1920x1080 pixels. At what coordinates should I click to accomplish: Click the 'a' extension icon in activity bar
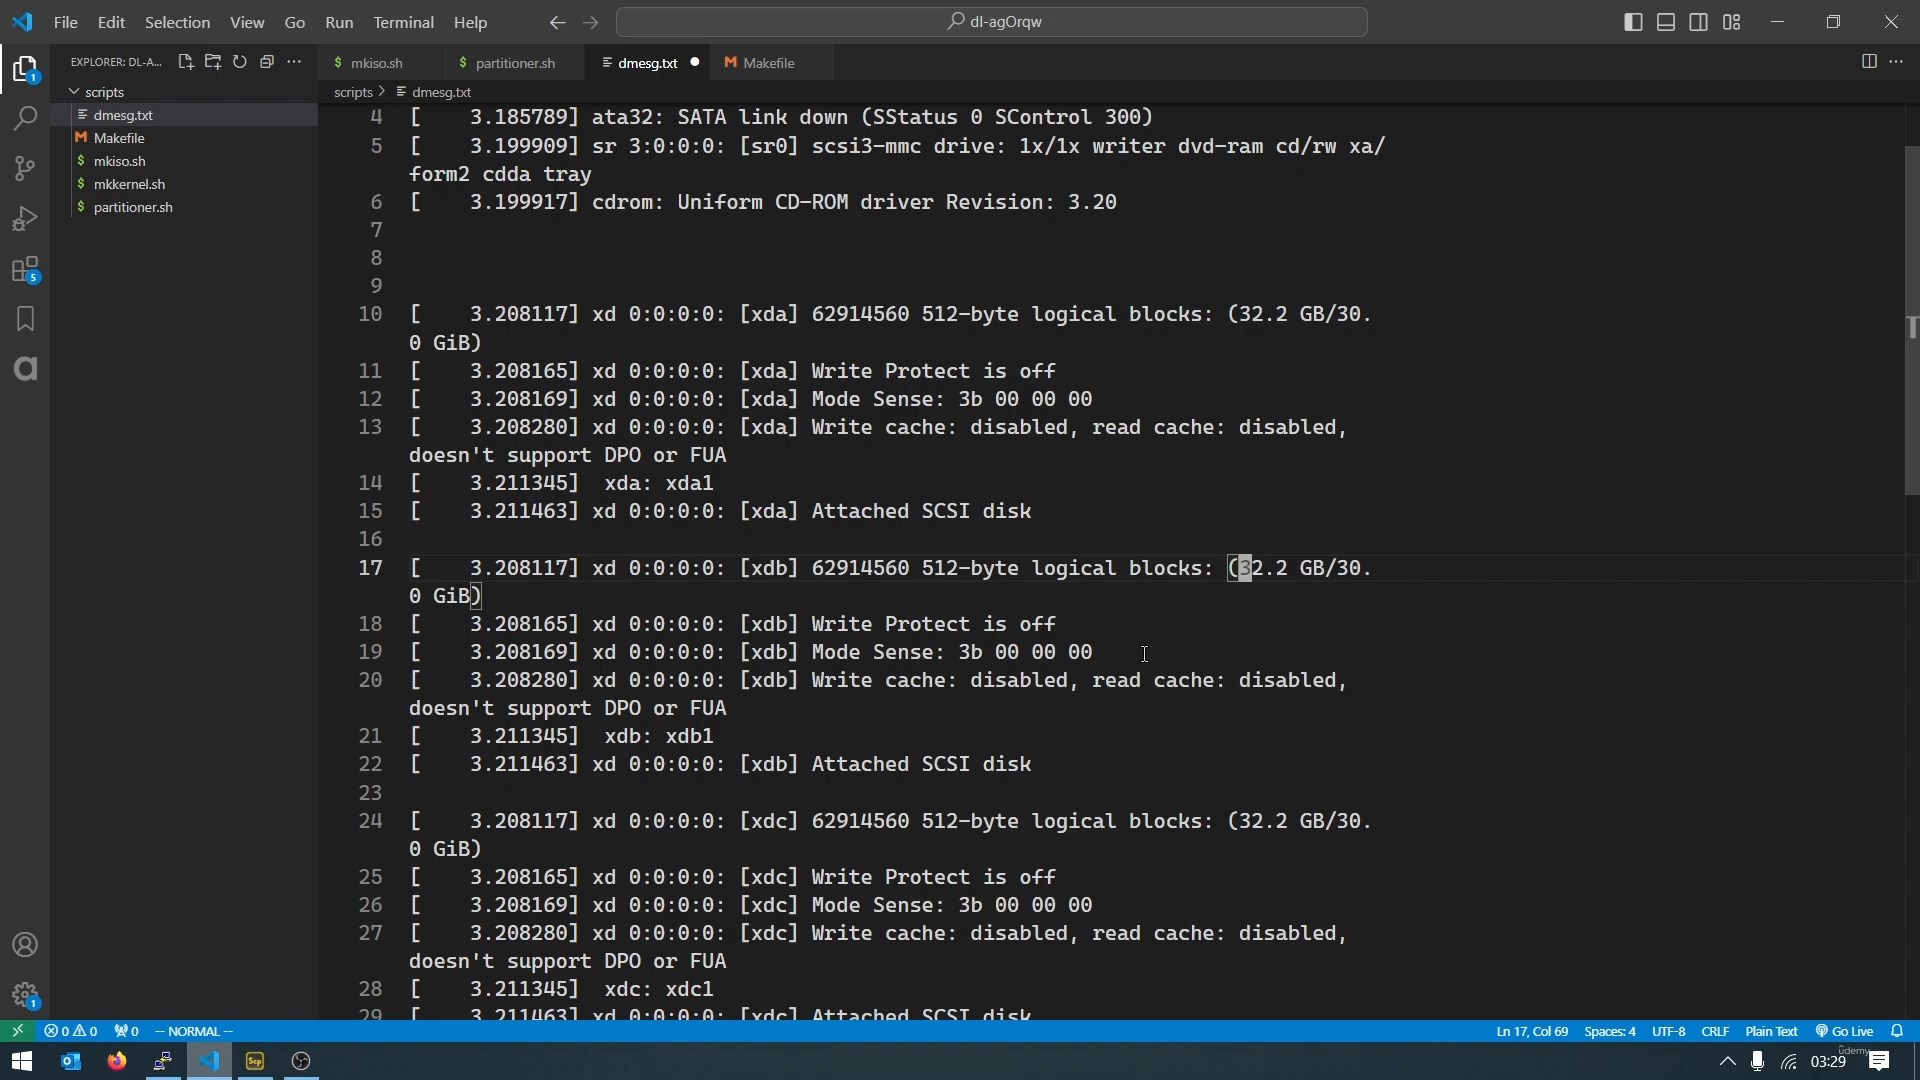25,369
